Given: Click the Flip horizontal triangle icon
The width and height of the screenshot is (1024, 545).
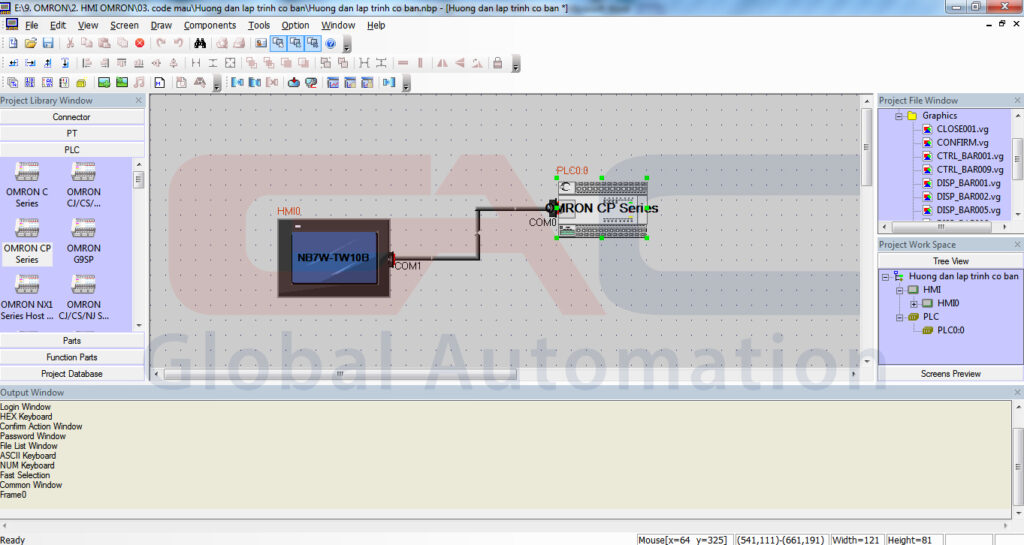Looking at the screenshot, I should point(442,63).
